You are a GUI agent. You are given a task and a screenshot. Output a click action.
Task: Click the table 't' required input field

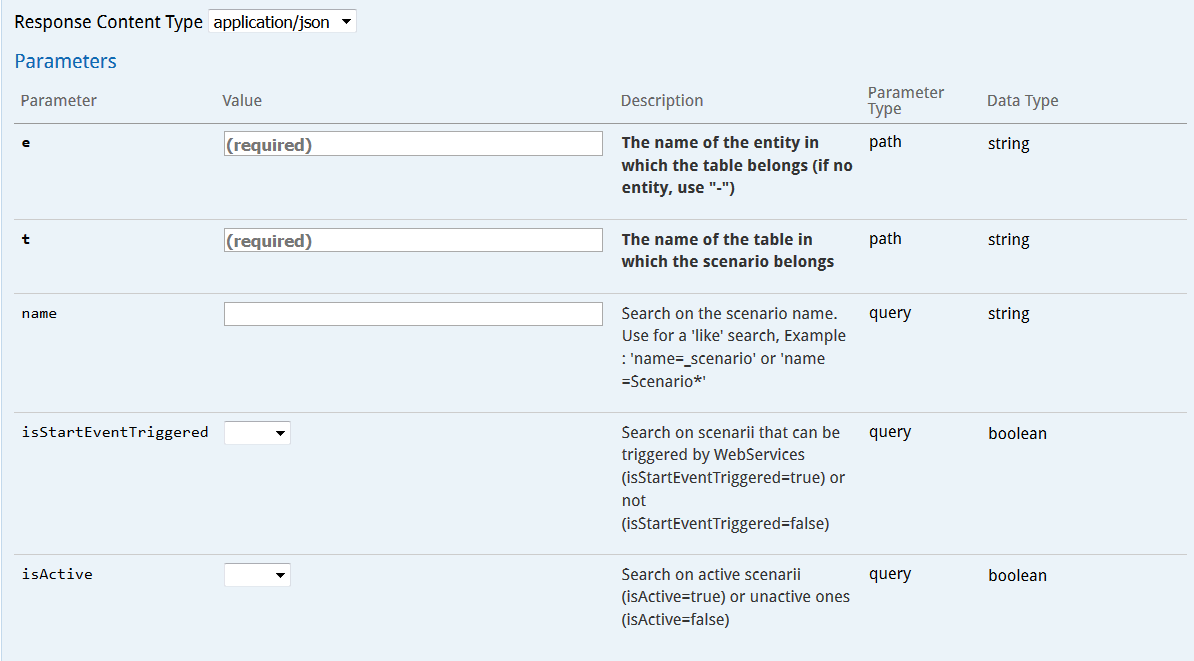coord(413,240)
